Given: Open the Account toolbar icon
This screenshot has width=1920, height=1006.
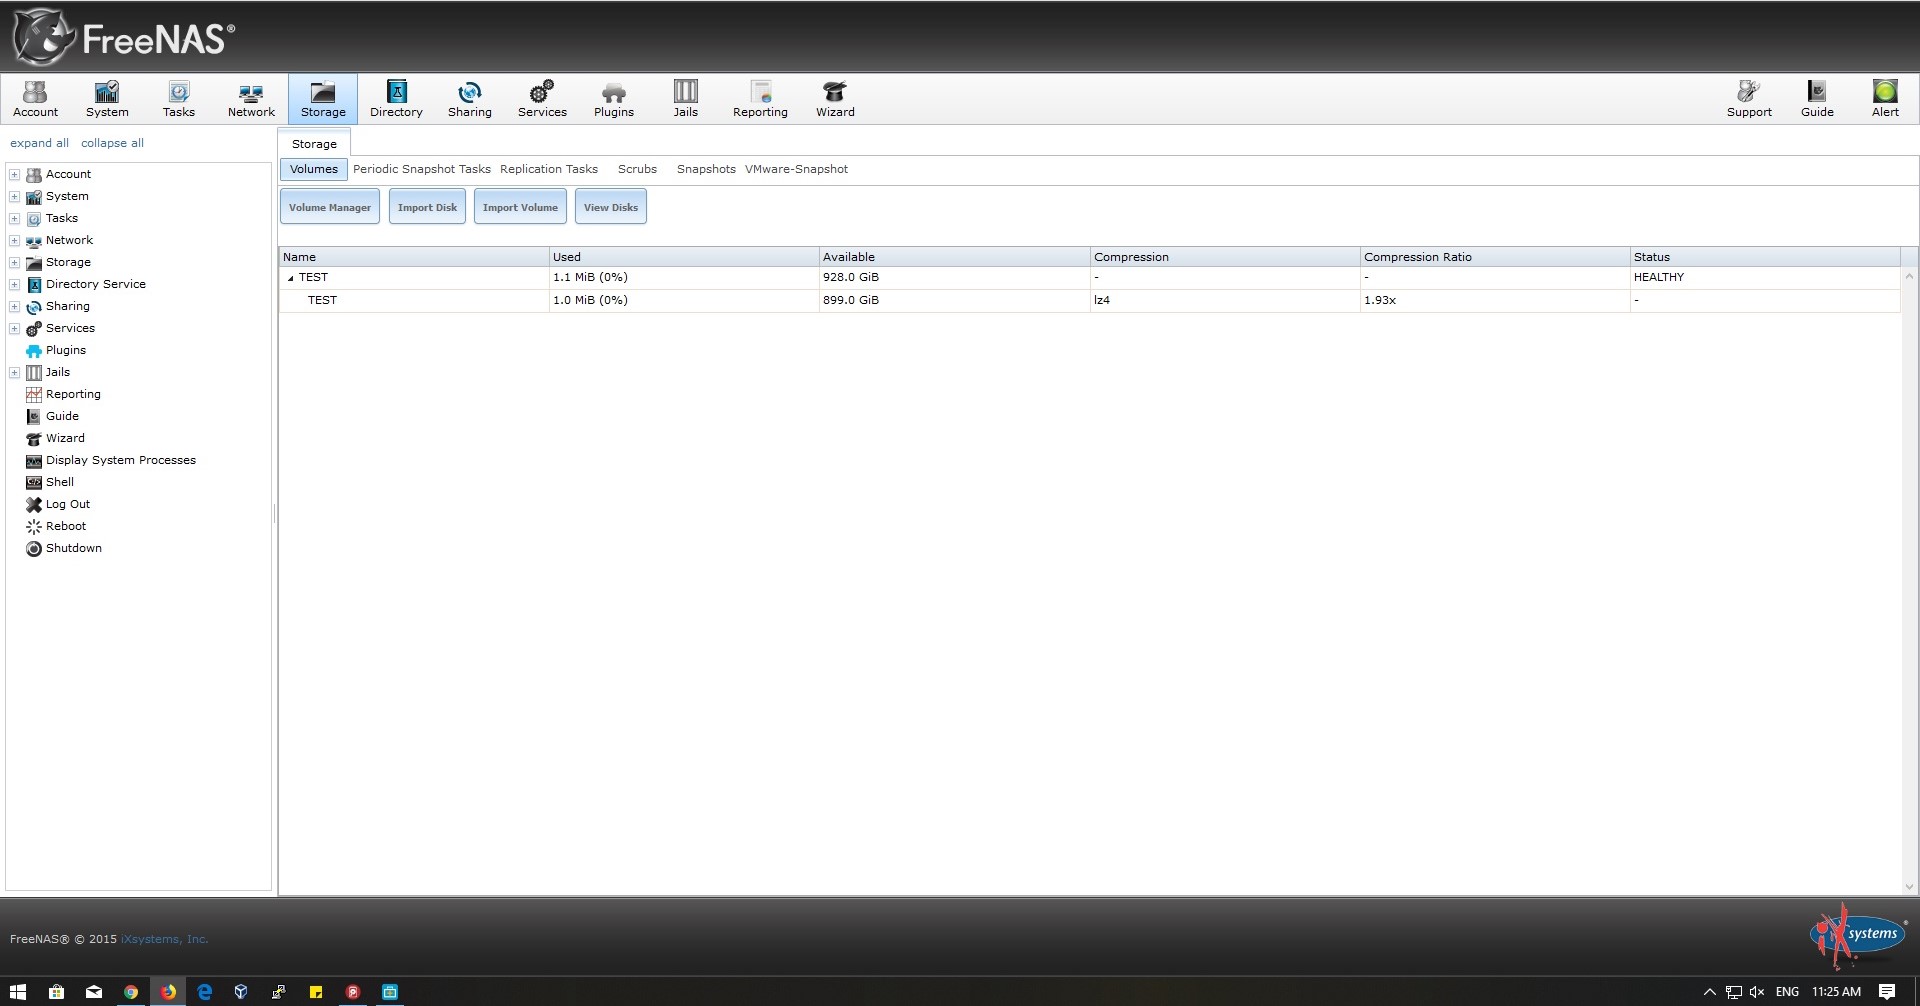Looking at the screenshot, I should 35,99.
